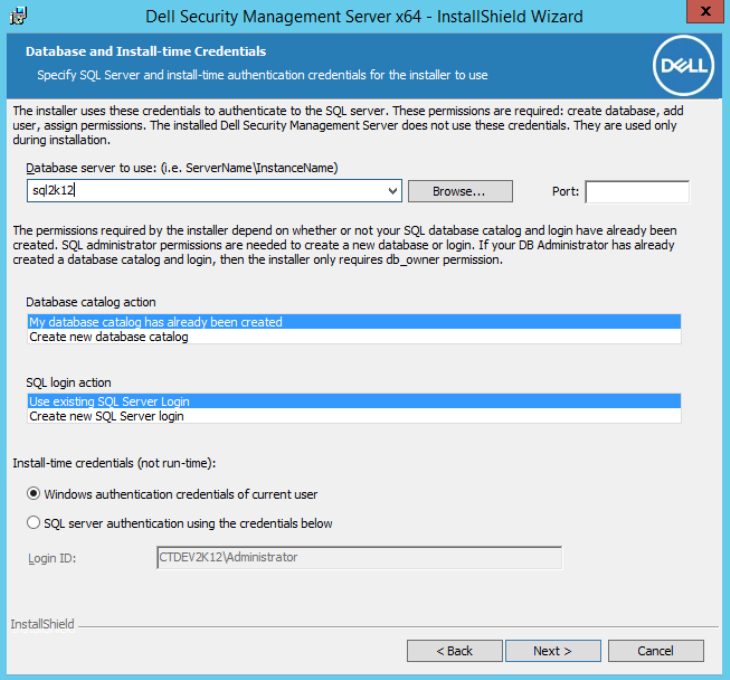Go to previous step with Back

pos(454,651)
